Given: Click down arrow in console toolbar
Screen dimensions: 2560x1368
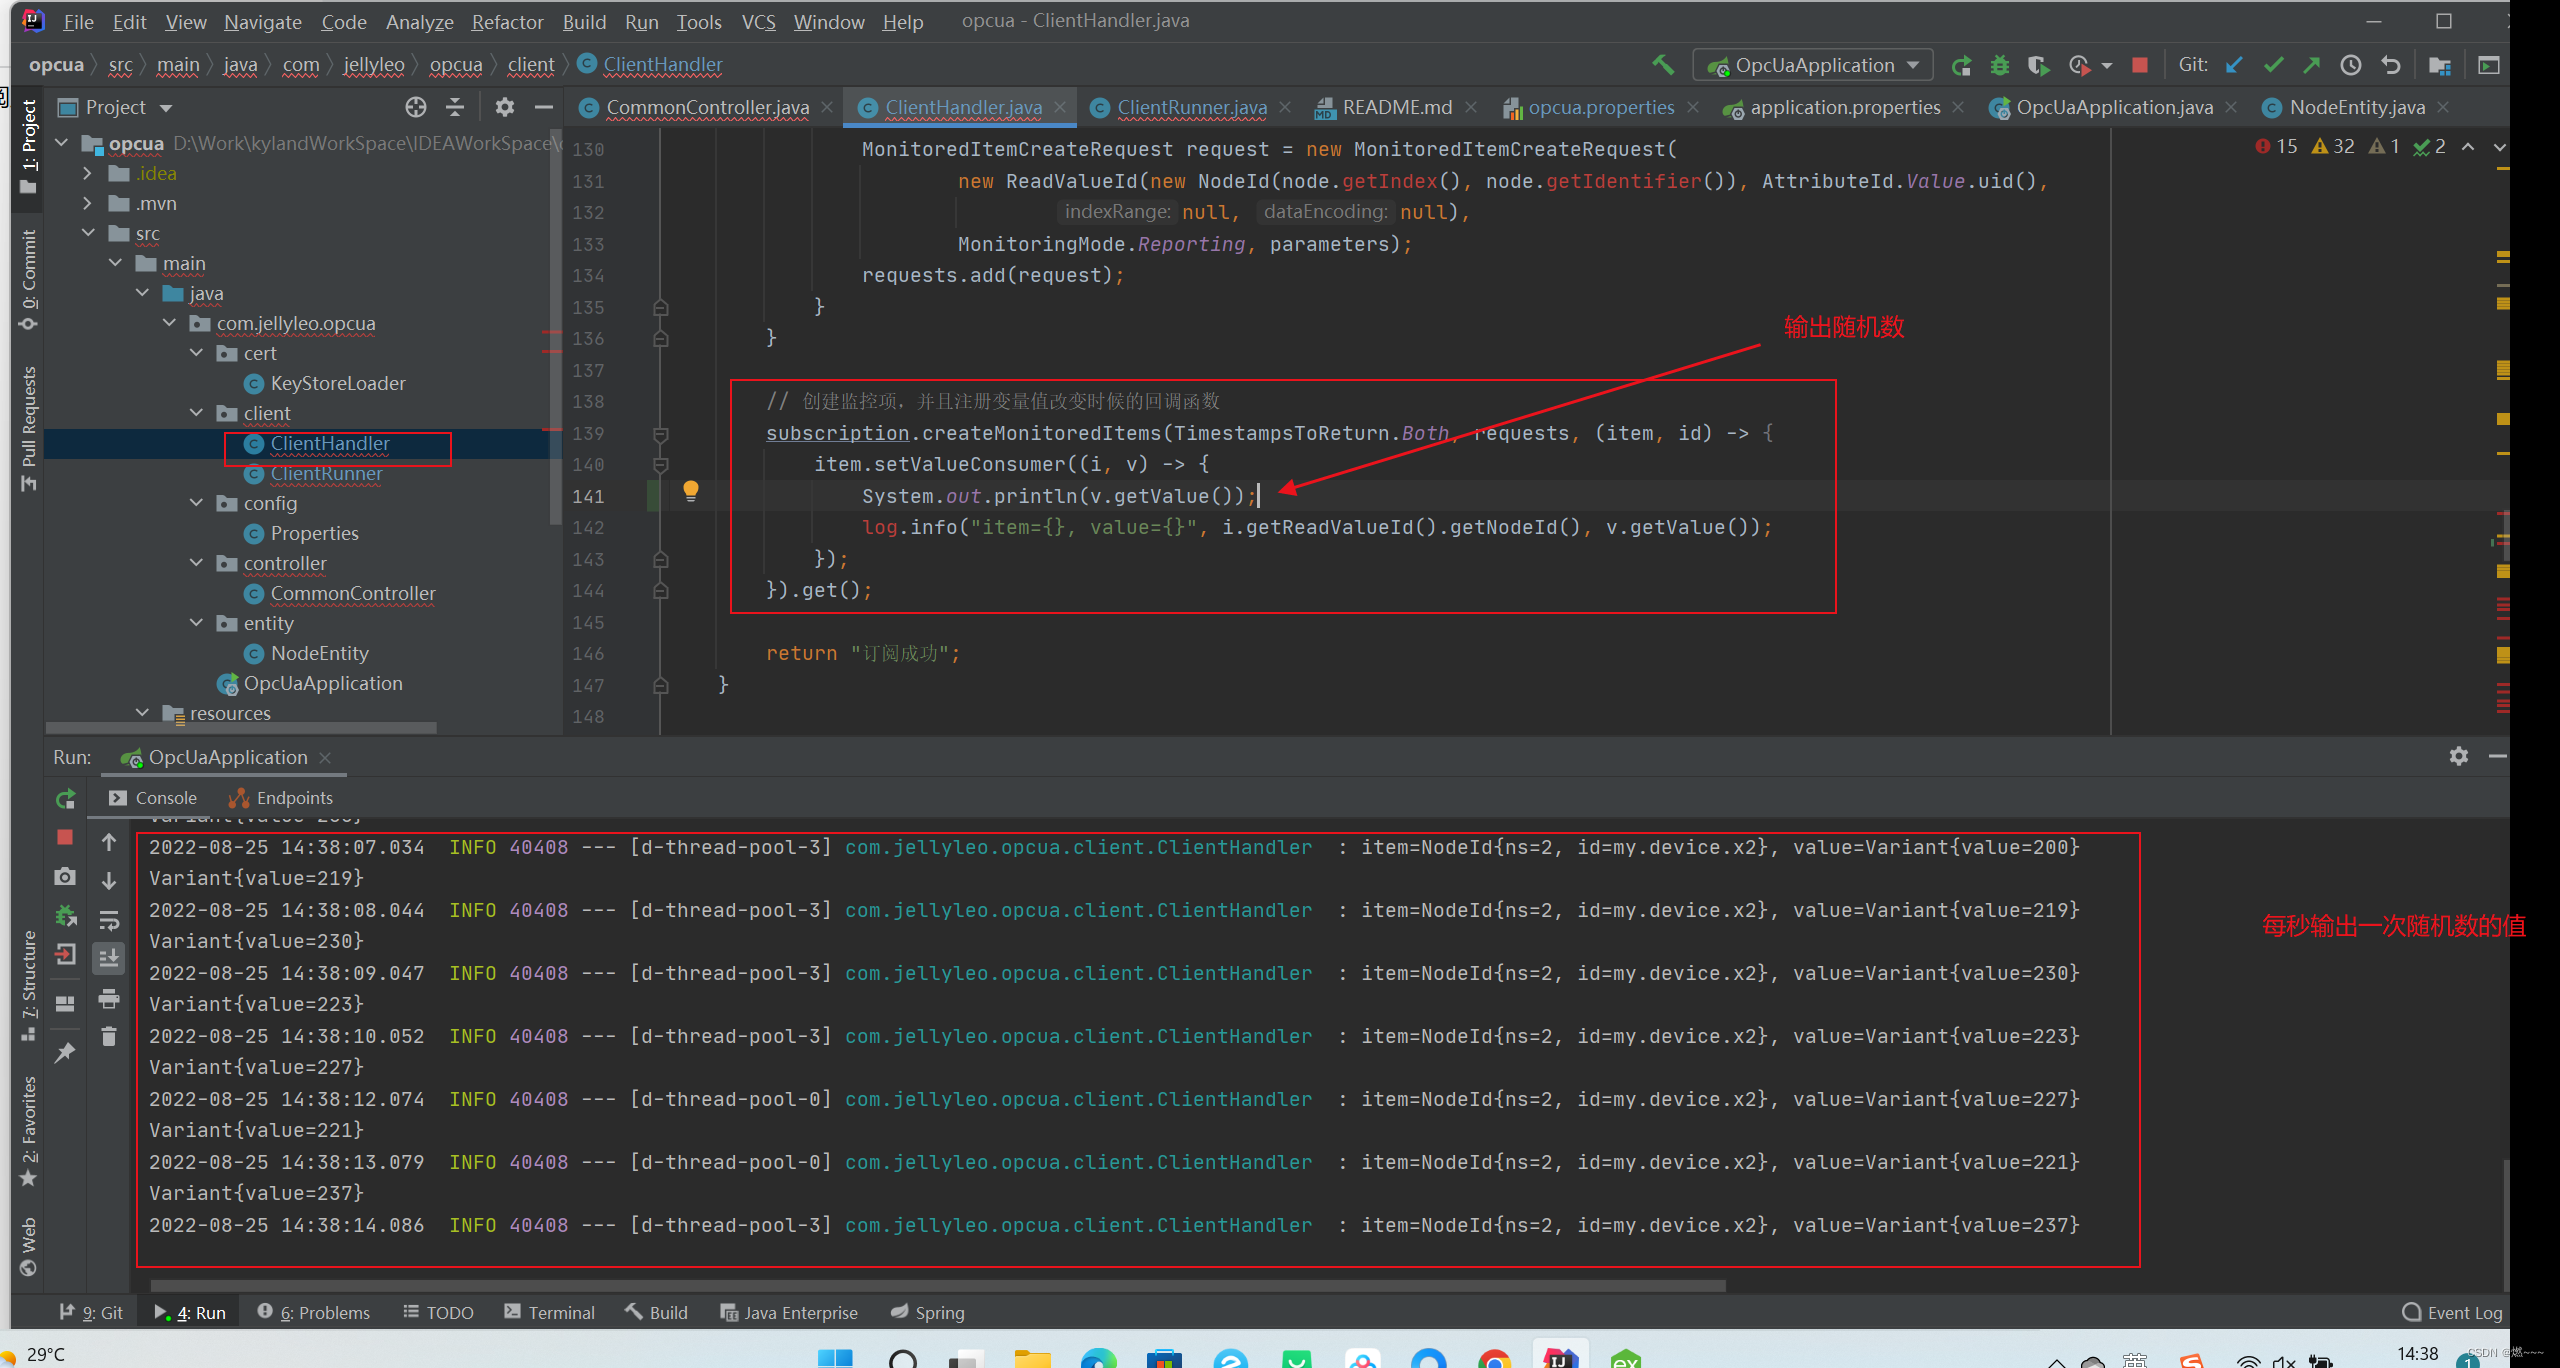Looking at the screenshot, I should click(109, 880).
